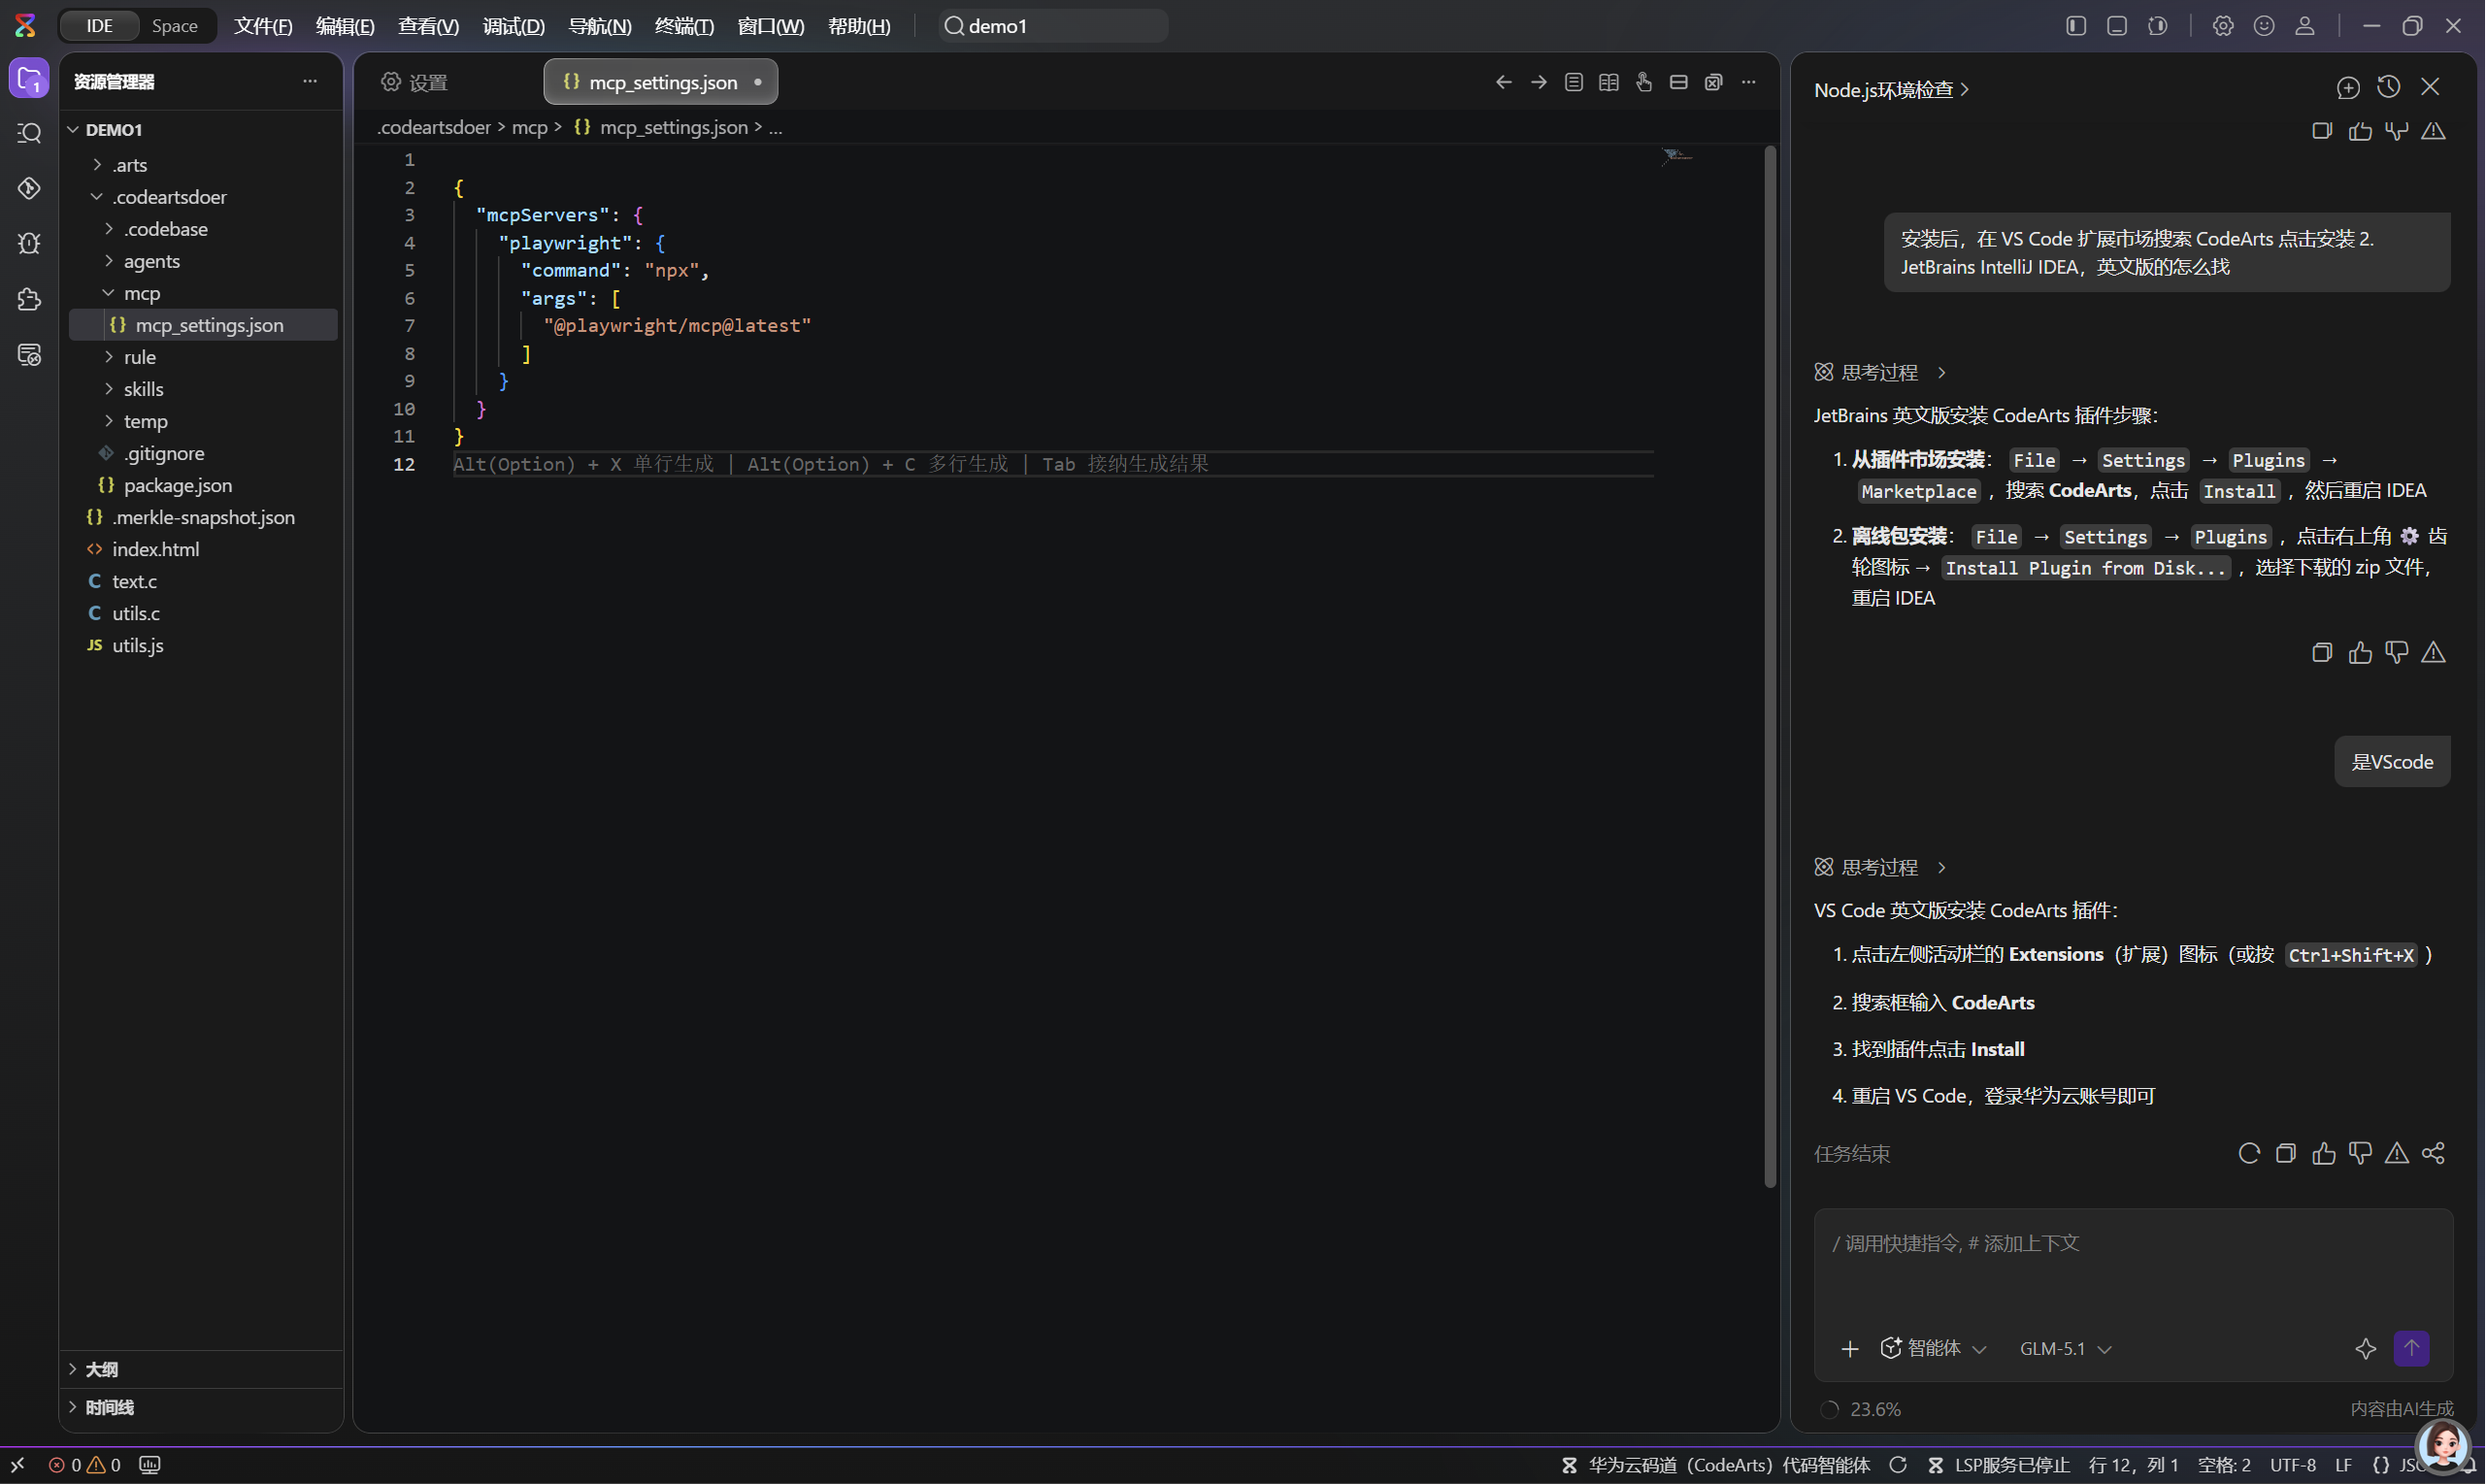Open the 文件(F) menu
Viewport: 2486px width, 1484px height.
[263, 26]
